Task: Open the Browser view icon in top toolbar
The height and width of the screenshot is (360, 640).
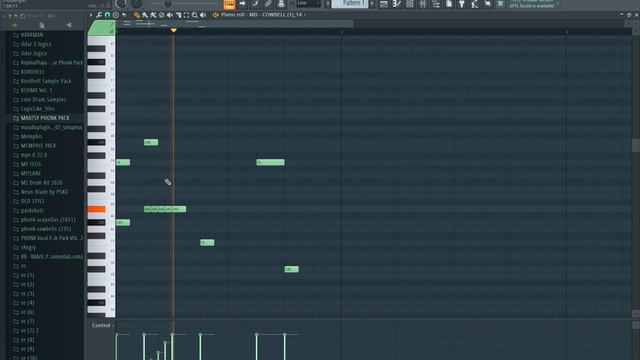Action: tap(436, 4)
